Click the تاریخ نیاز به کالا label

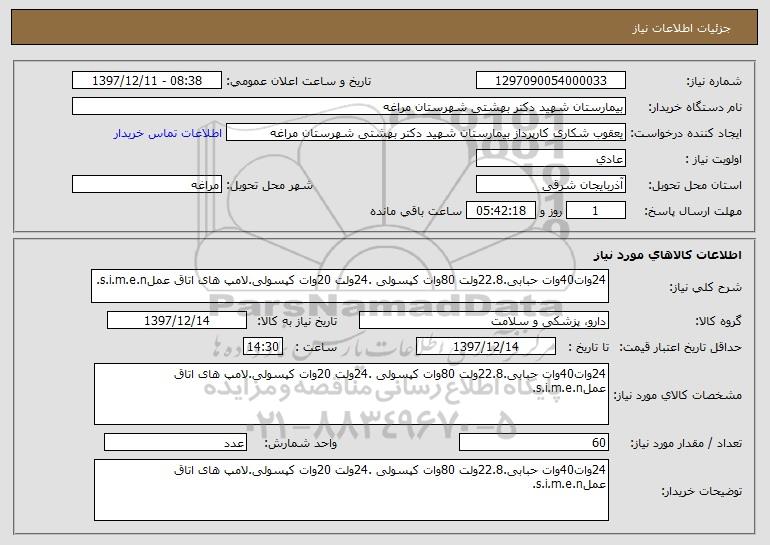click(298, 322)
